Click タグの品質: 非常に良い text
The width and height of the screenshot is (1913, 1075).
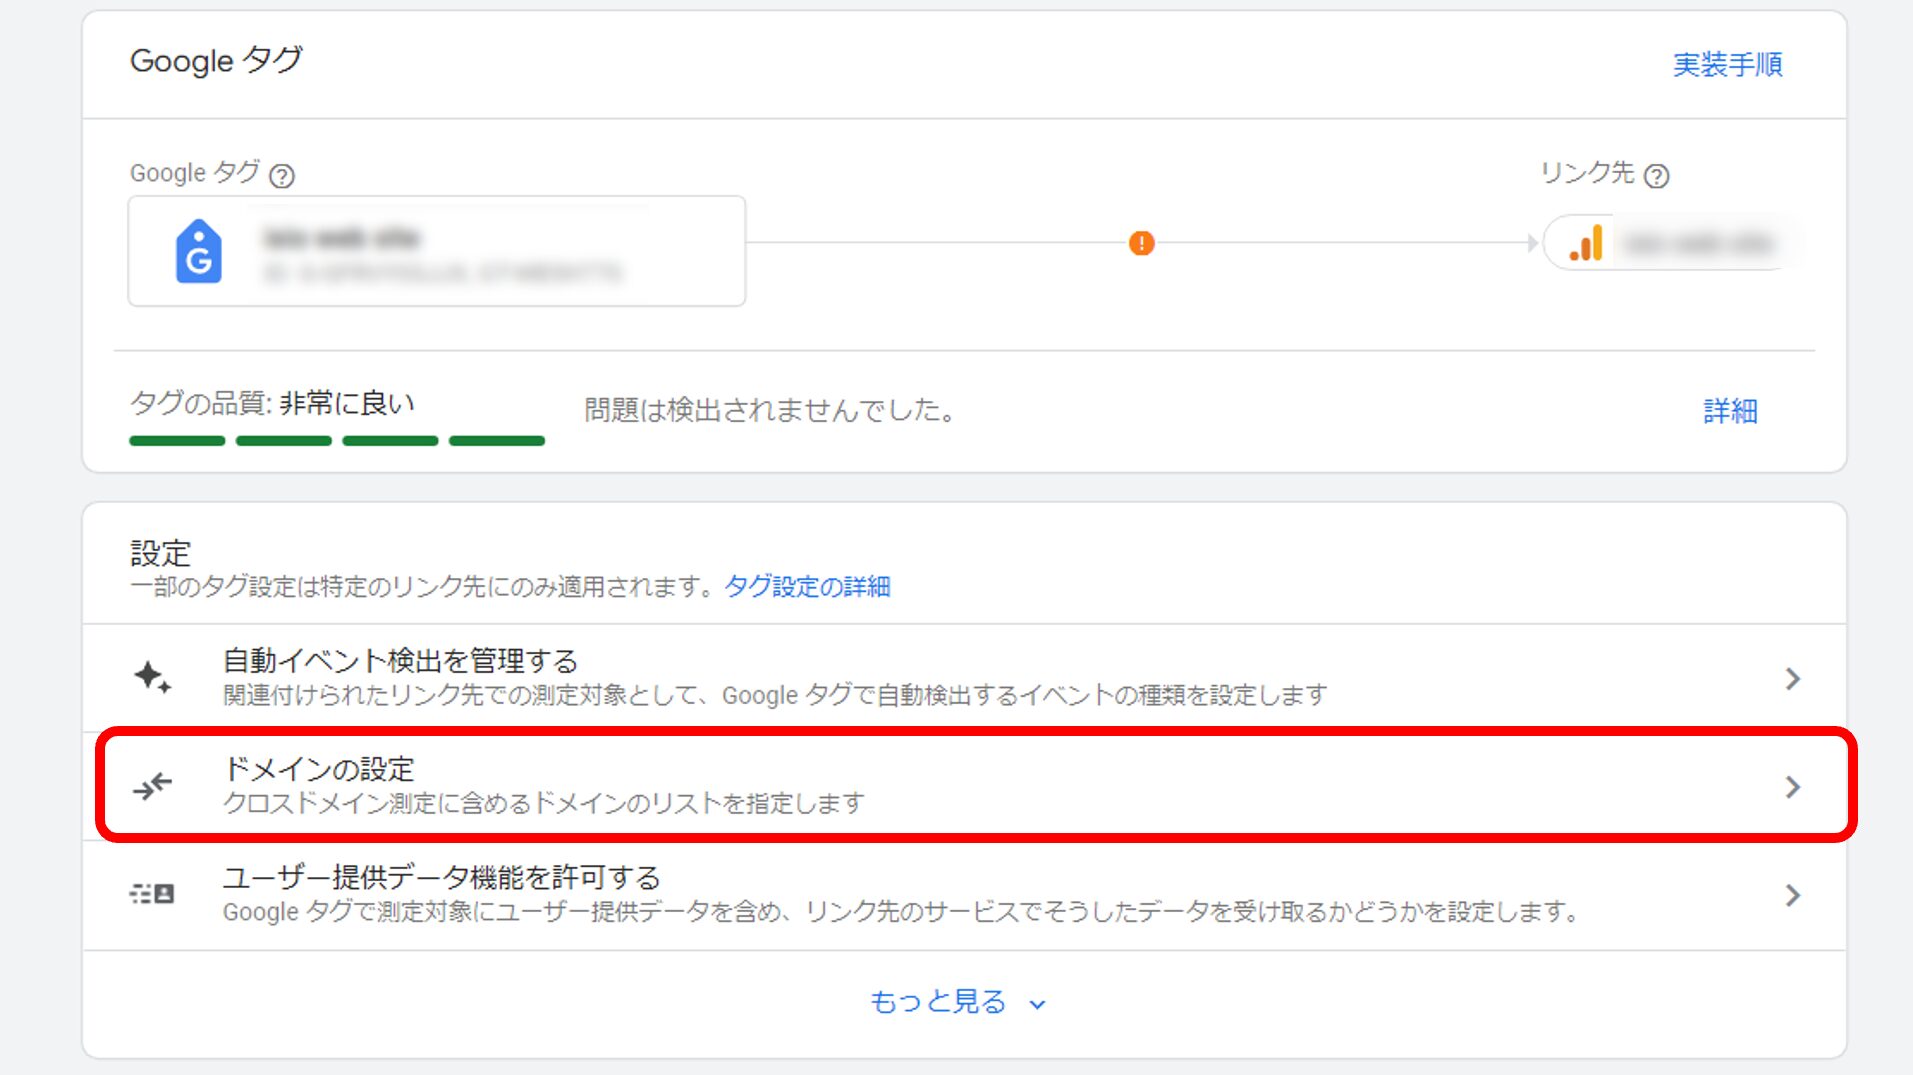(x=272, y=403)
